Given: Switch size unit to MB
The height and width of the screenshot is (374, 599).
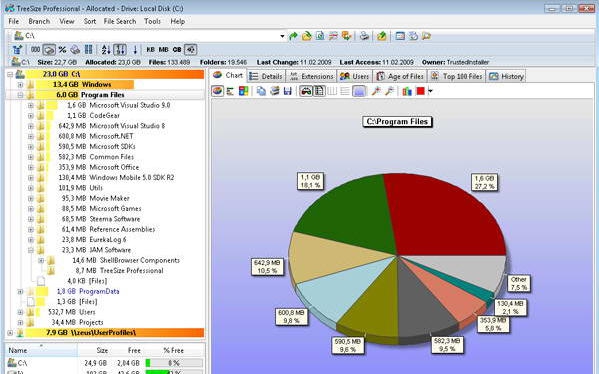Looking at the screenshot, I should [164, 50].
